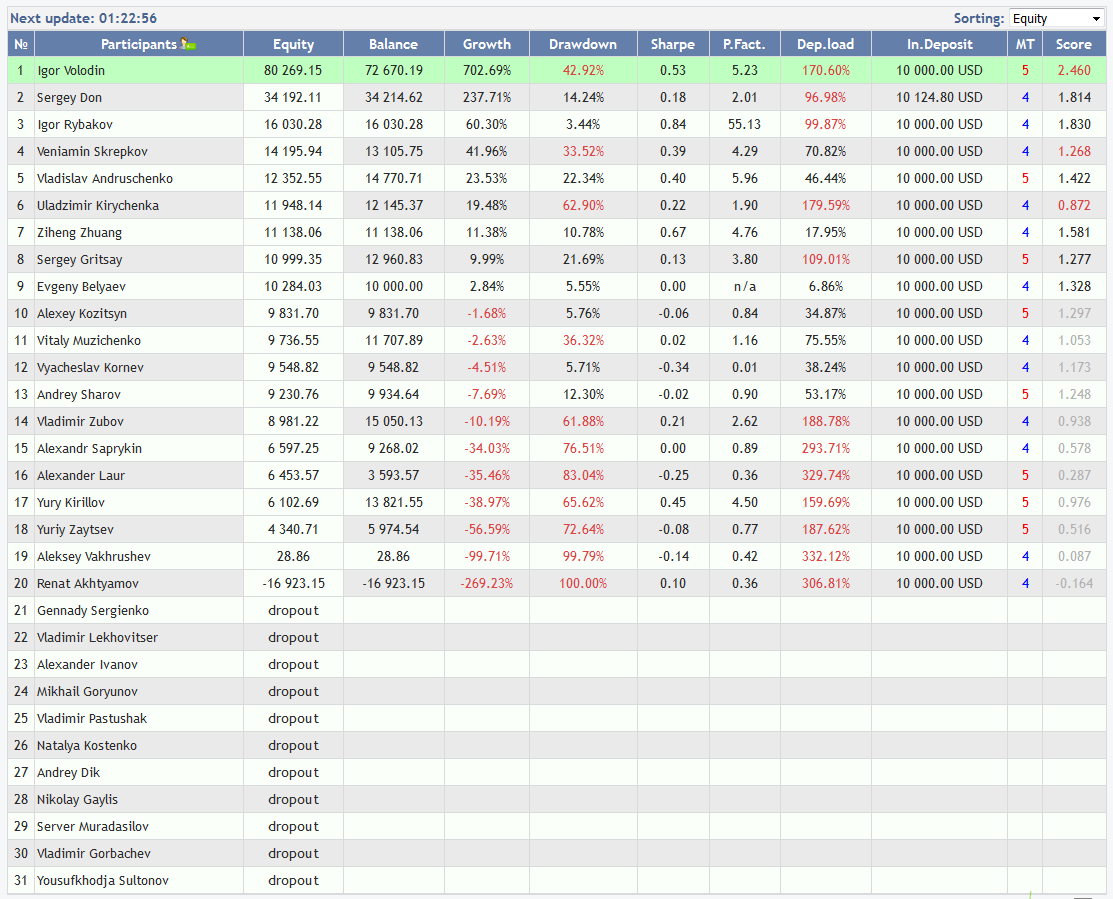Viewport: 1113px width, 899px height.
Task: Click the Participants column header
Action: 139,44
